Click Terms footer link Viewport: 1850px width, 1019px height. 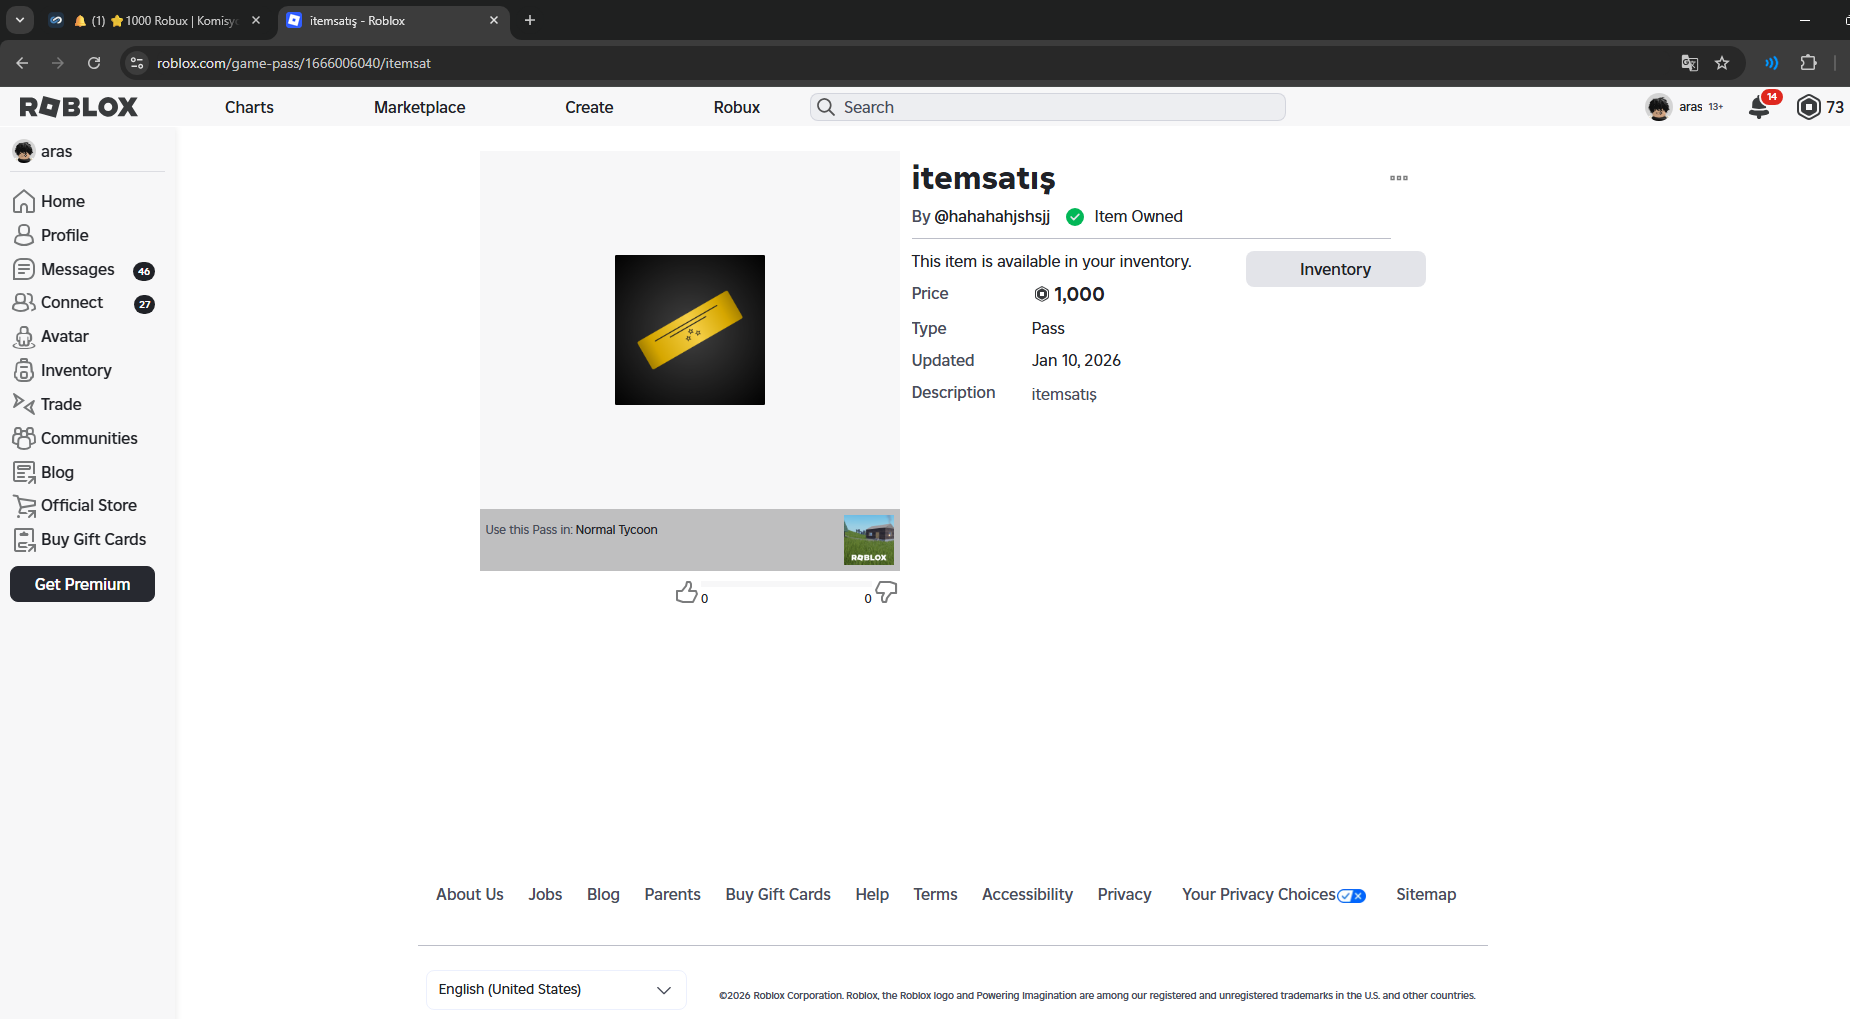coord(935,895)
